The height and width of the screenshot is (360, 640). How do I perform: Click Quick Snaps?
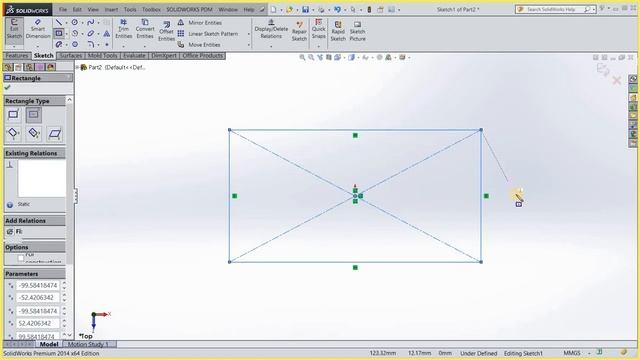click(318, 29)
